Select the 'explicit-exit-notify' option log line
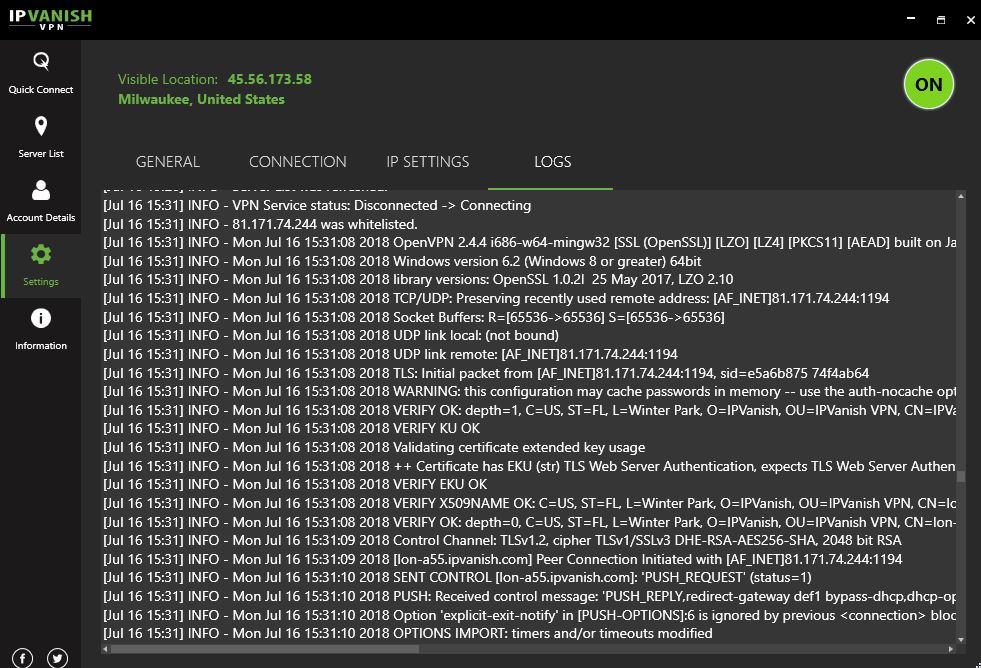 (529, 615)
